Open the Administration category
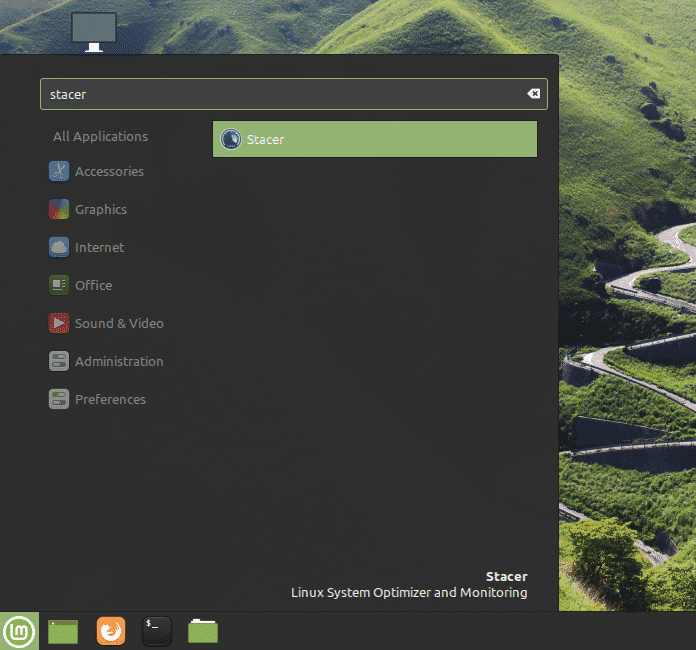The height and width of the screenshot is (650, 696). 118,361
